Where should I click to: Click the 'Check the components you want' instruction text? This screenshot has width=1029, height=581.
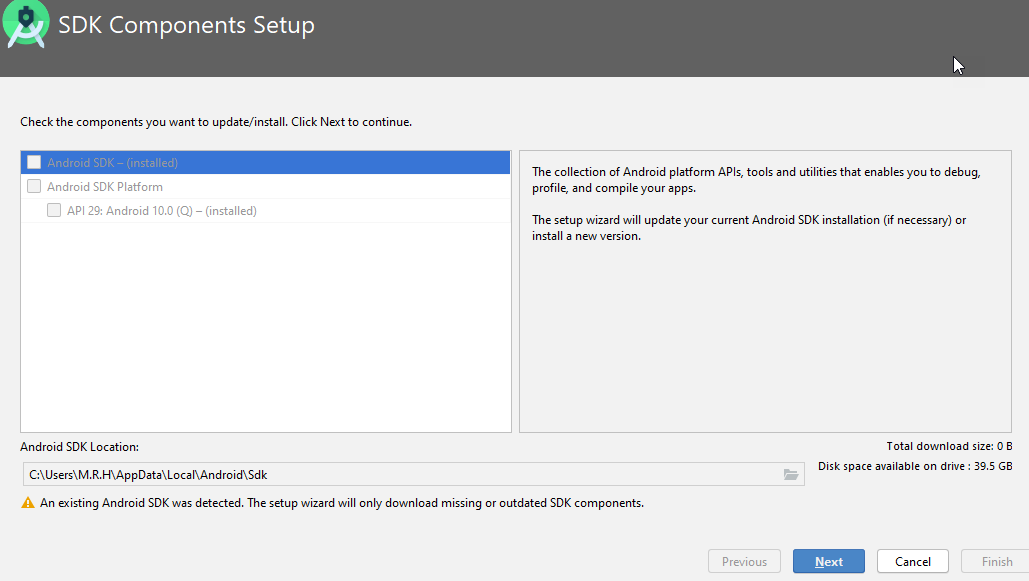click(x=216, y=121)
